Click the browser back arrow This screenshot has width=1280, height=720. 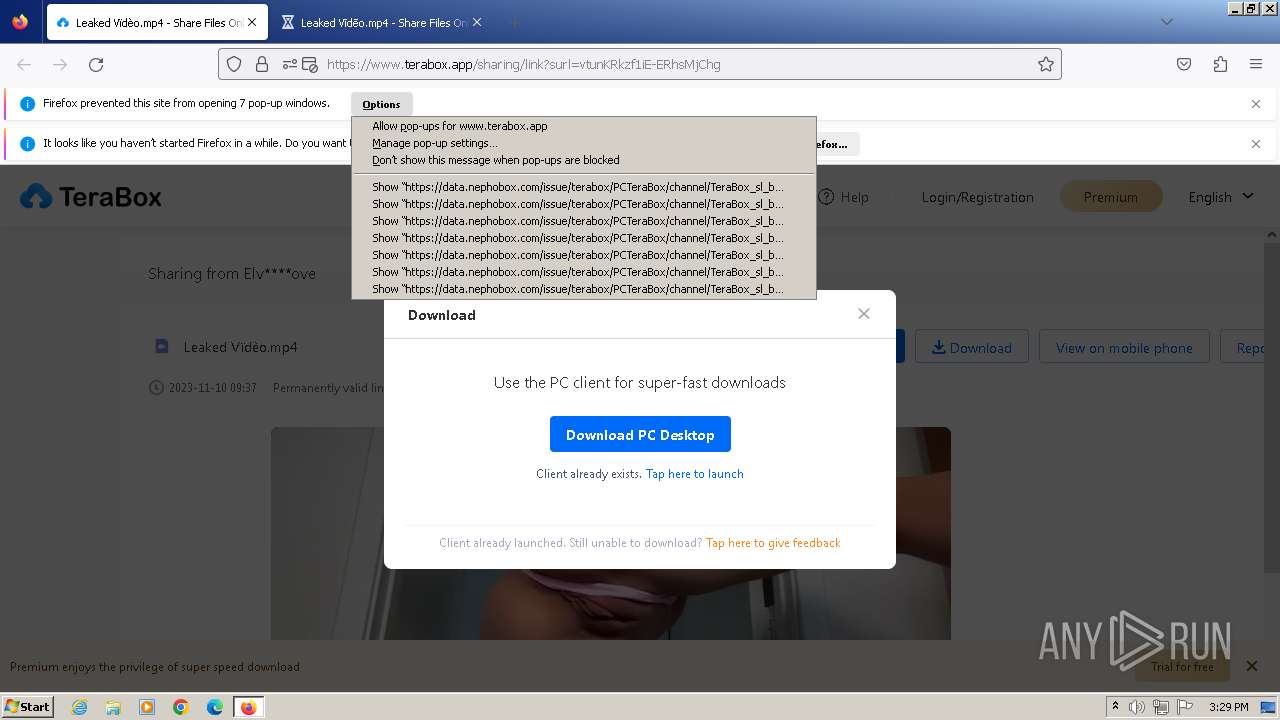24,64
